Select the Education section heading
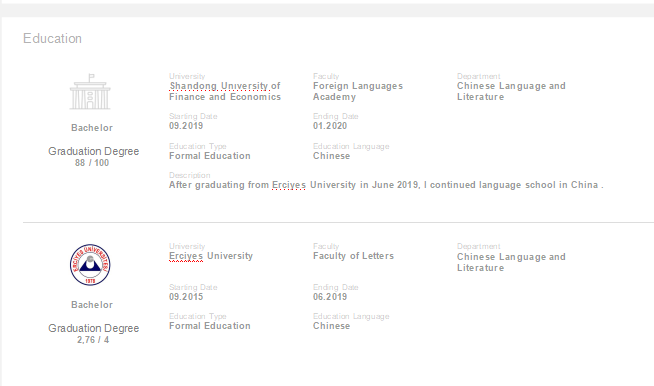 (52, 38)
